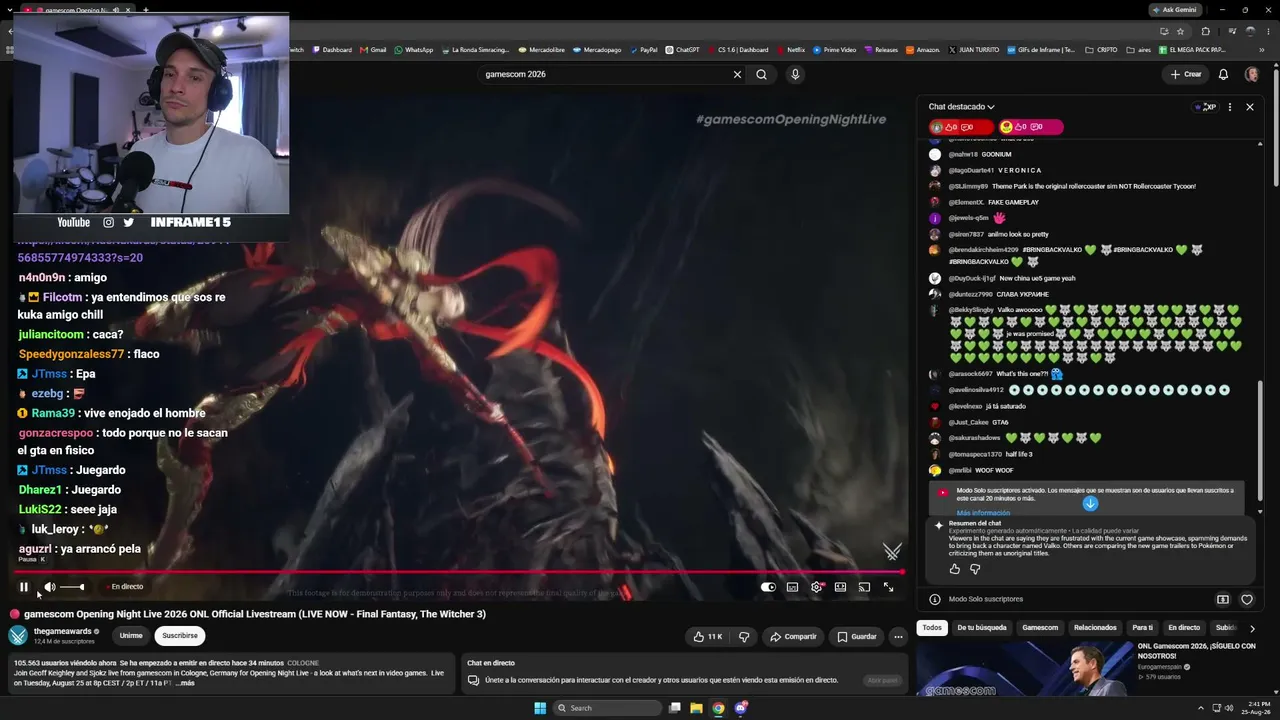The image size is (1280, 720).
Task: Jump to newest chat messages arrow
Action: (1090, 503)
